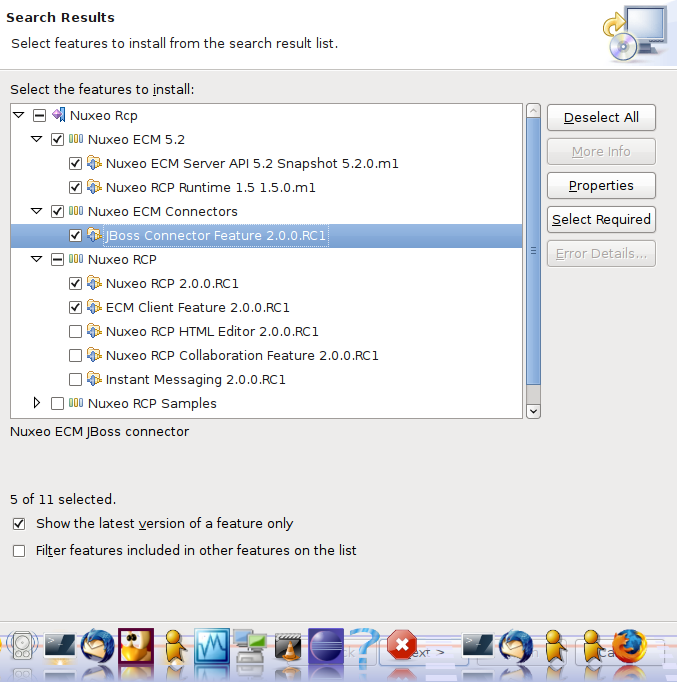Expand the Nuxeo RCP Samples node
This screenshot has width=677, height=682.
[x=37, y=403]
